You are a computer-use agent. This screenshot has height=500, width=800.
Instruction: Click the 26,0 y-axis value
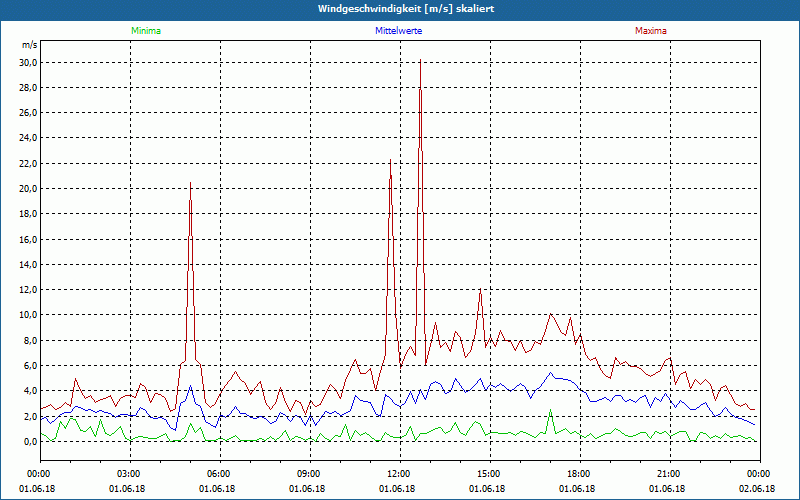(29, 113)
